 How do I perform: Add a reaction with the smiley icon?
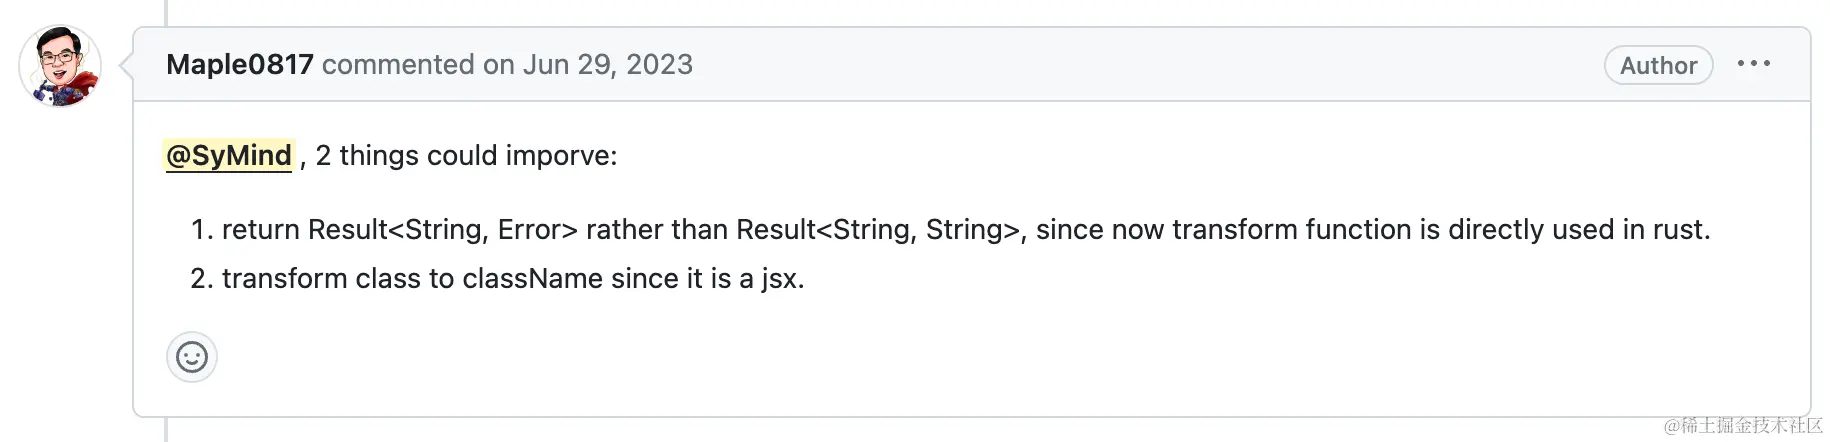coord(192,357)
